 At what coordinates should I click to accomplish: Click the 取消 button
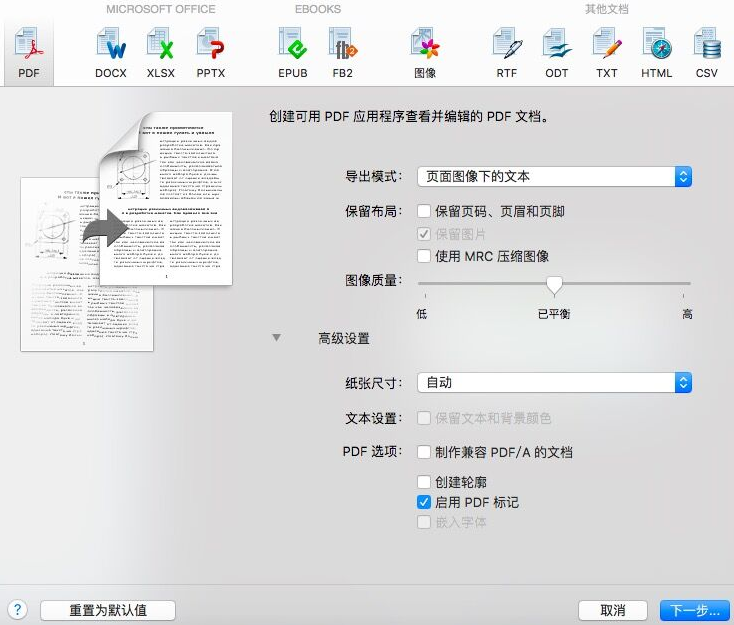[613, 610]
